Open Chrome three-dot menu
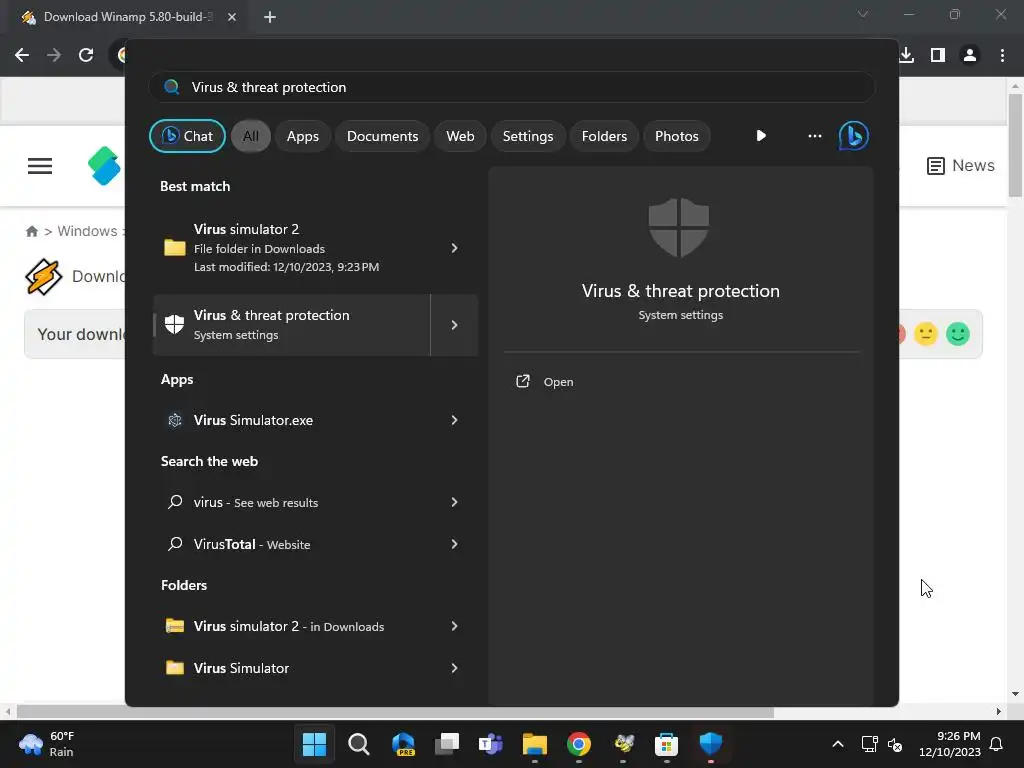Viewport: 1024px width, 768px height. click(x=1002, y=55)
